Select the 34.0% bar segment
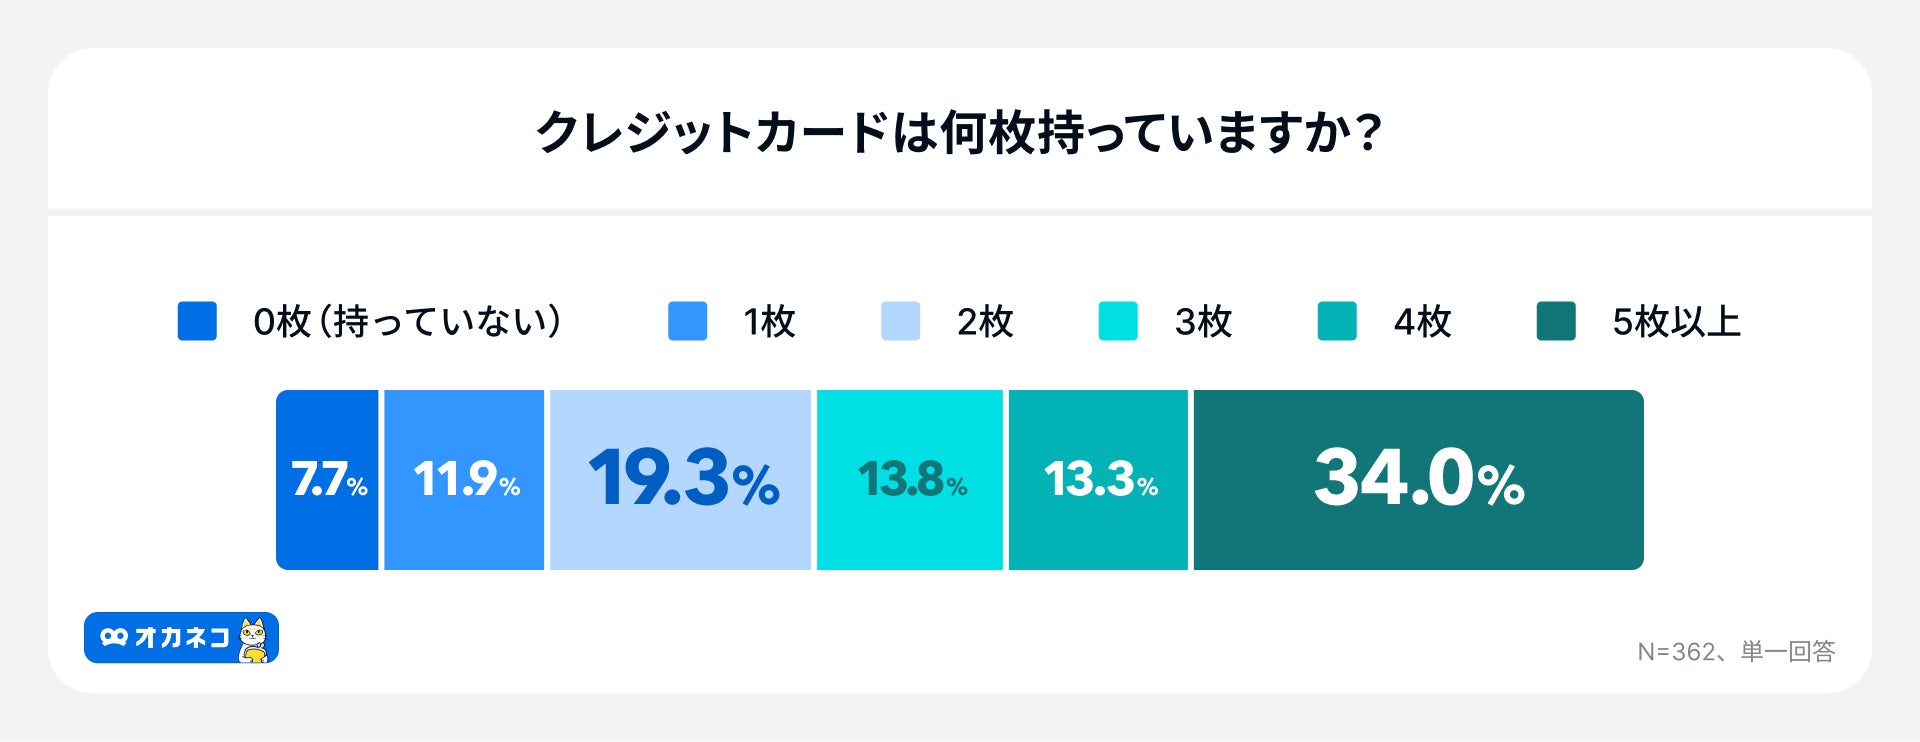The image size is (1920, 742). pyautogui.click(x=1418, y=480)
